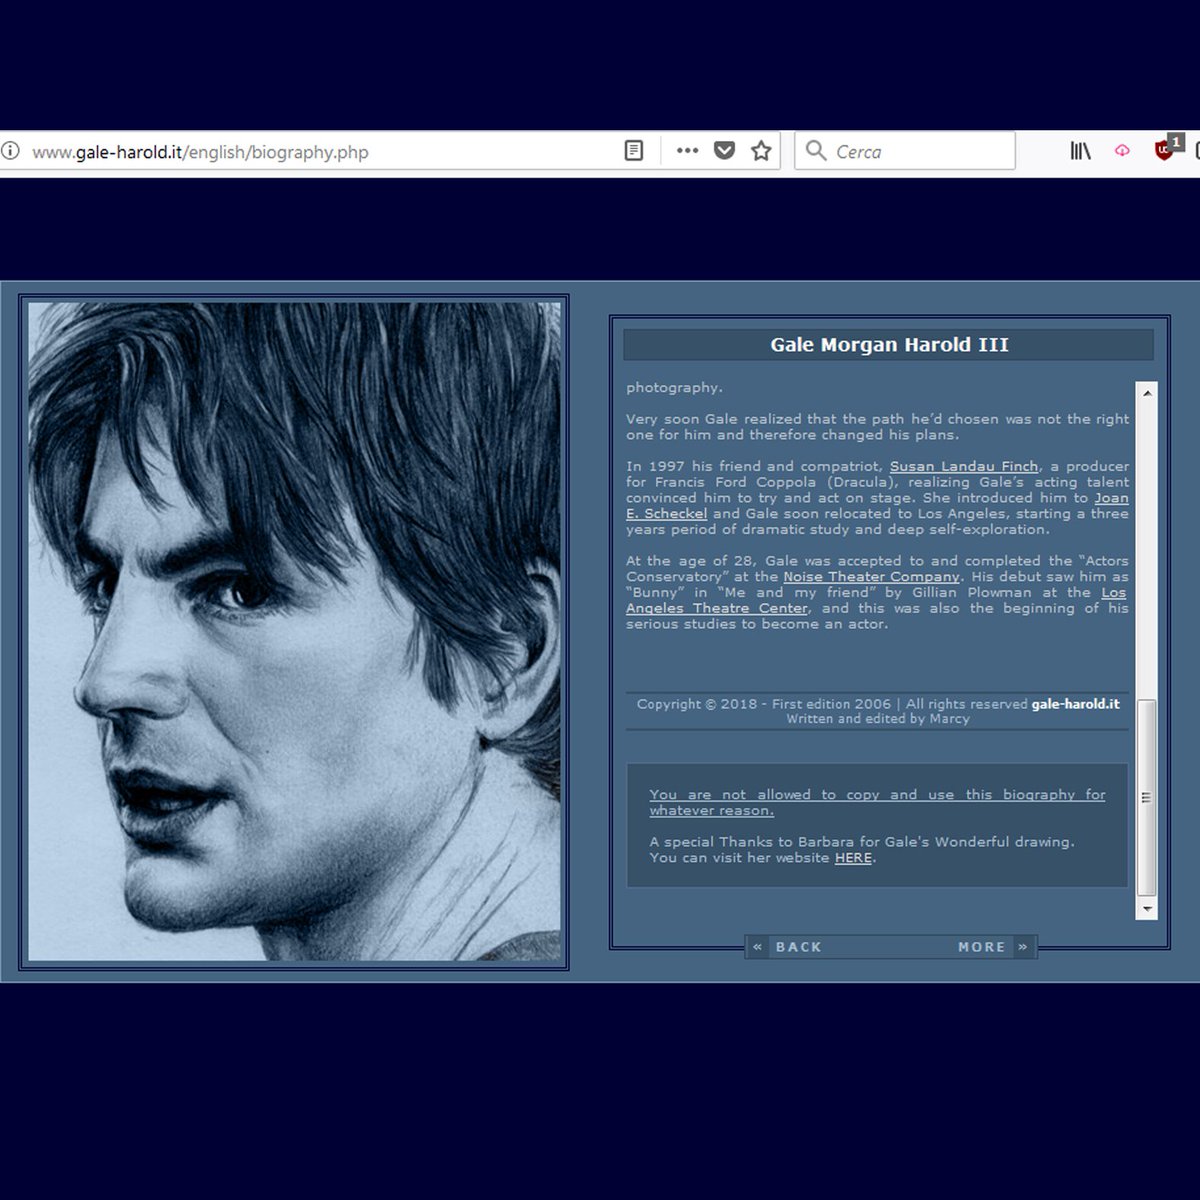Image resolution: width=1200 pixels, height=1200 pixels.
Task: Click the Cerca search field
Action: tap(905, 151)
